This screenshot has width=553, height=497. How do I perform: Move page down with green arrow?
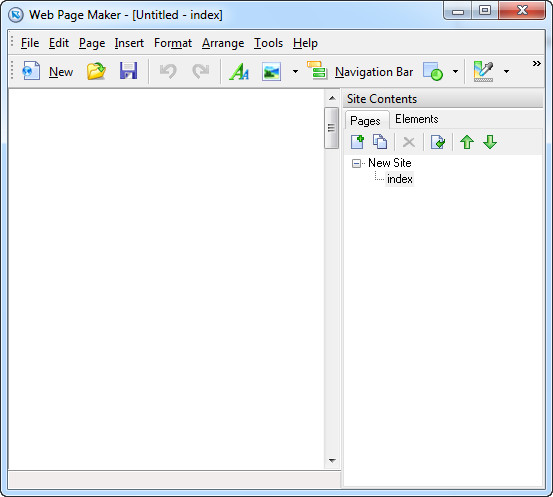[490, 142]
